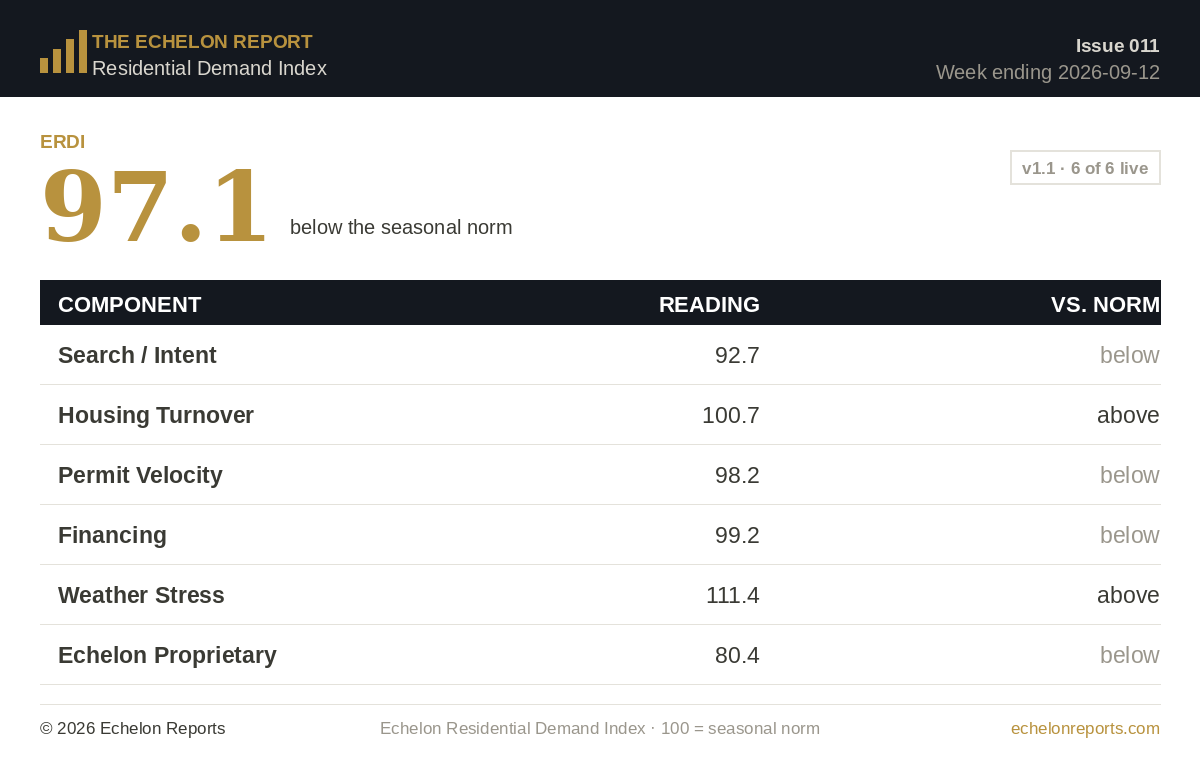Select the Financing row label
1200x760 pixels.
[x=112, y=535]
